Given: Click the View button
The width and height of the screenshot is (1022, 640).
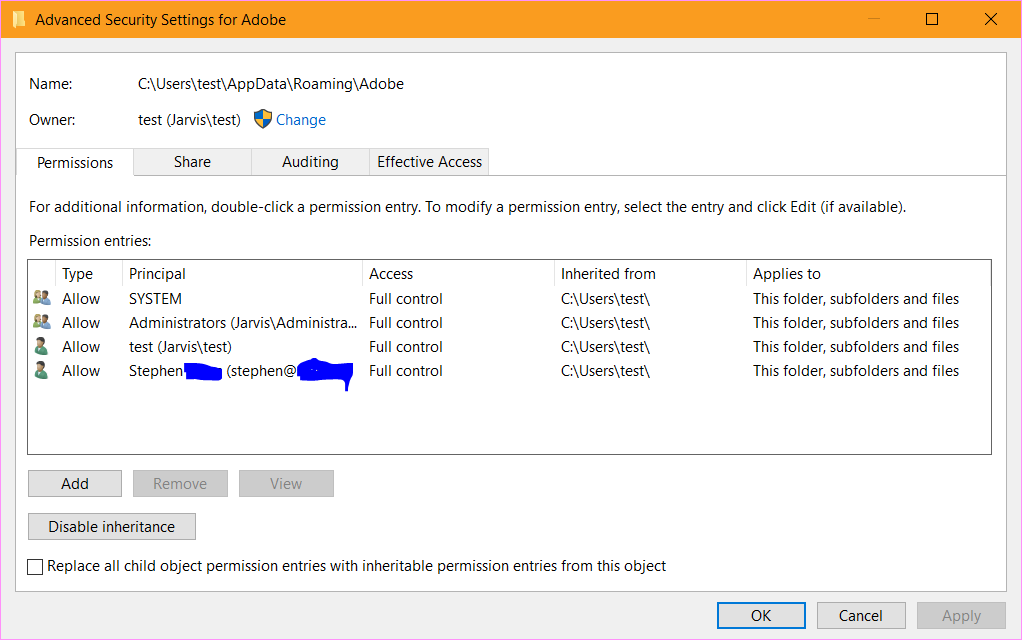Looking at the screenshot, I should (x=286, y=483).
